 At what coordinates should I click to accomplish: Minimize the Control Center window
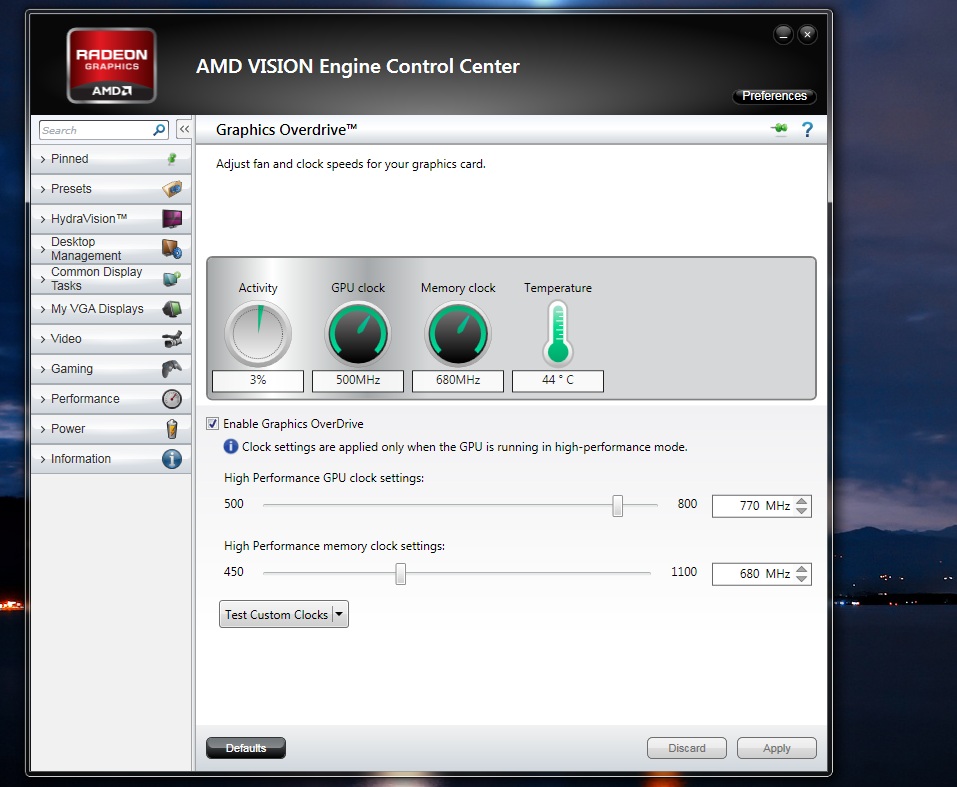[x=783, y=35]
